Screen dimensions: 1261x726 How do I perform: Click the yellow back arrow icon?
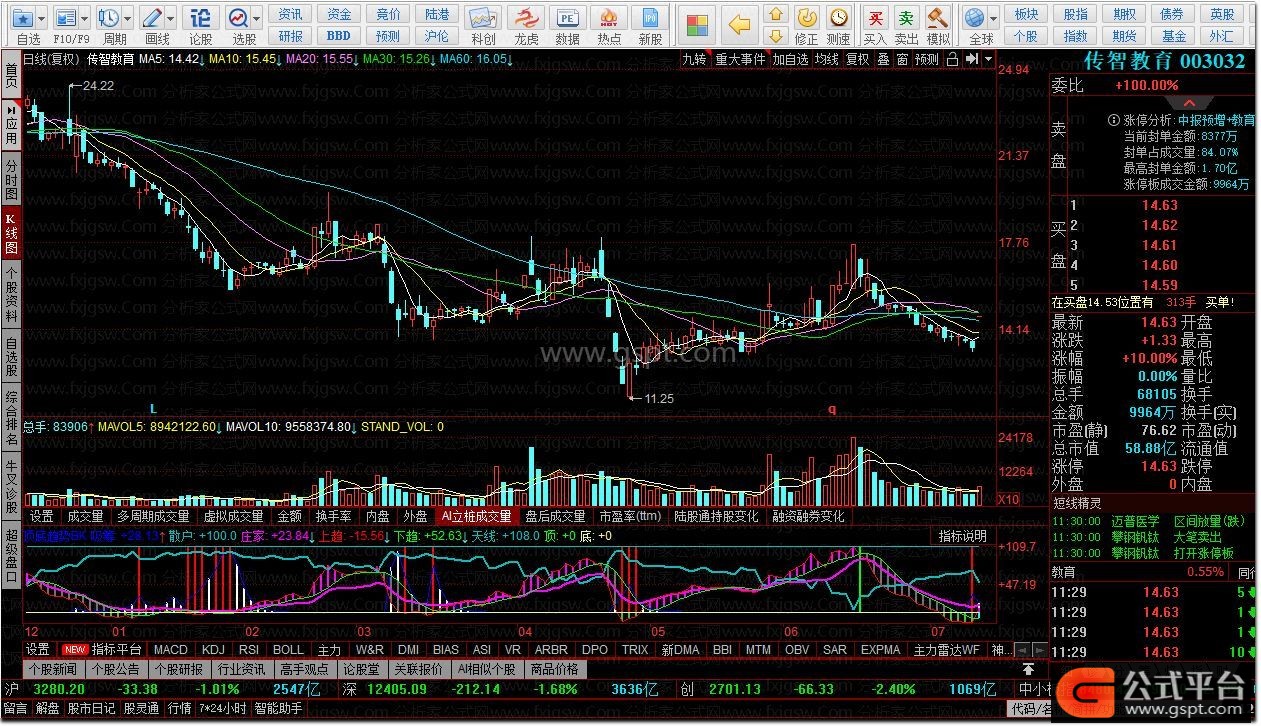tap(740, 23)
